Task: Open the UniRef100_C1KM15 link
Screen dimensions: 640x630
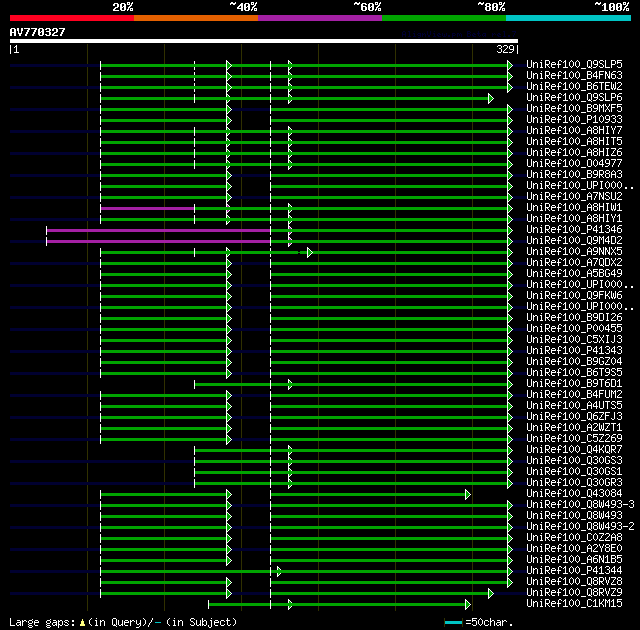Action: coord(574,604)
